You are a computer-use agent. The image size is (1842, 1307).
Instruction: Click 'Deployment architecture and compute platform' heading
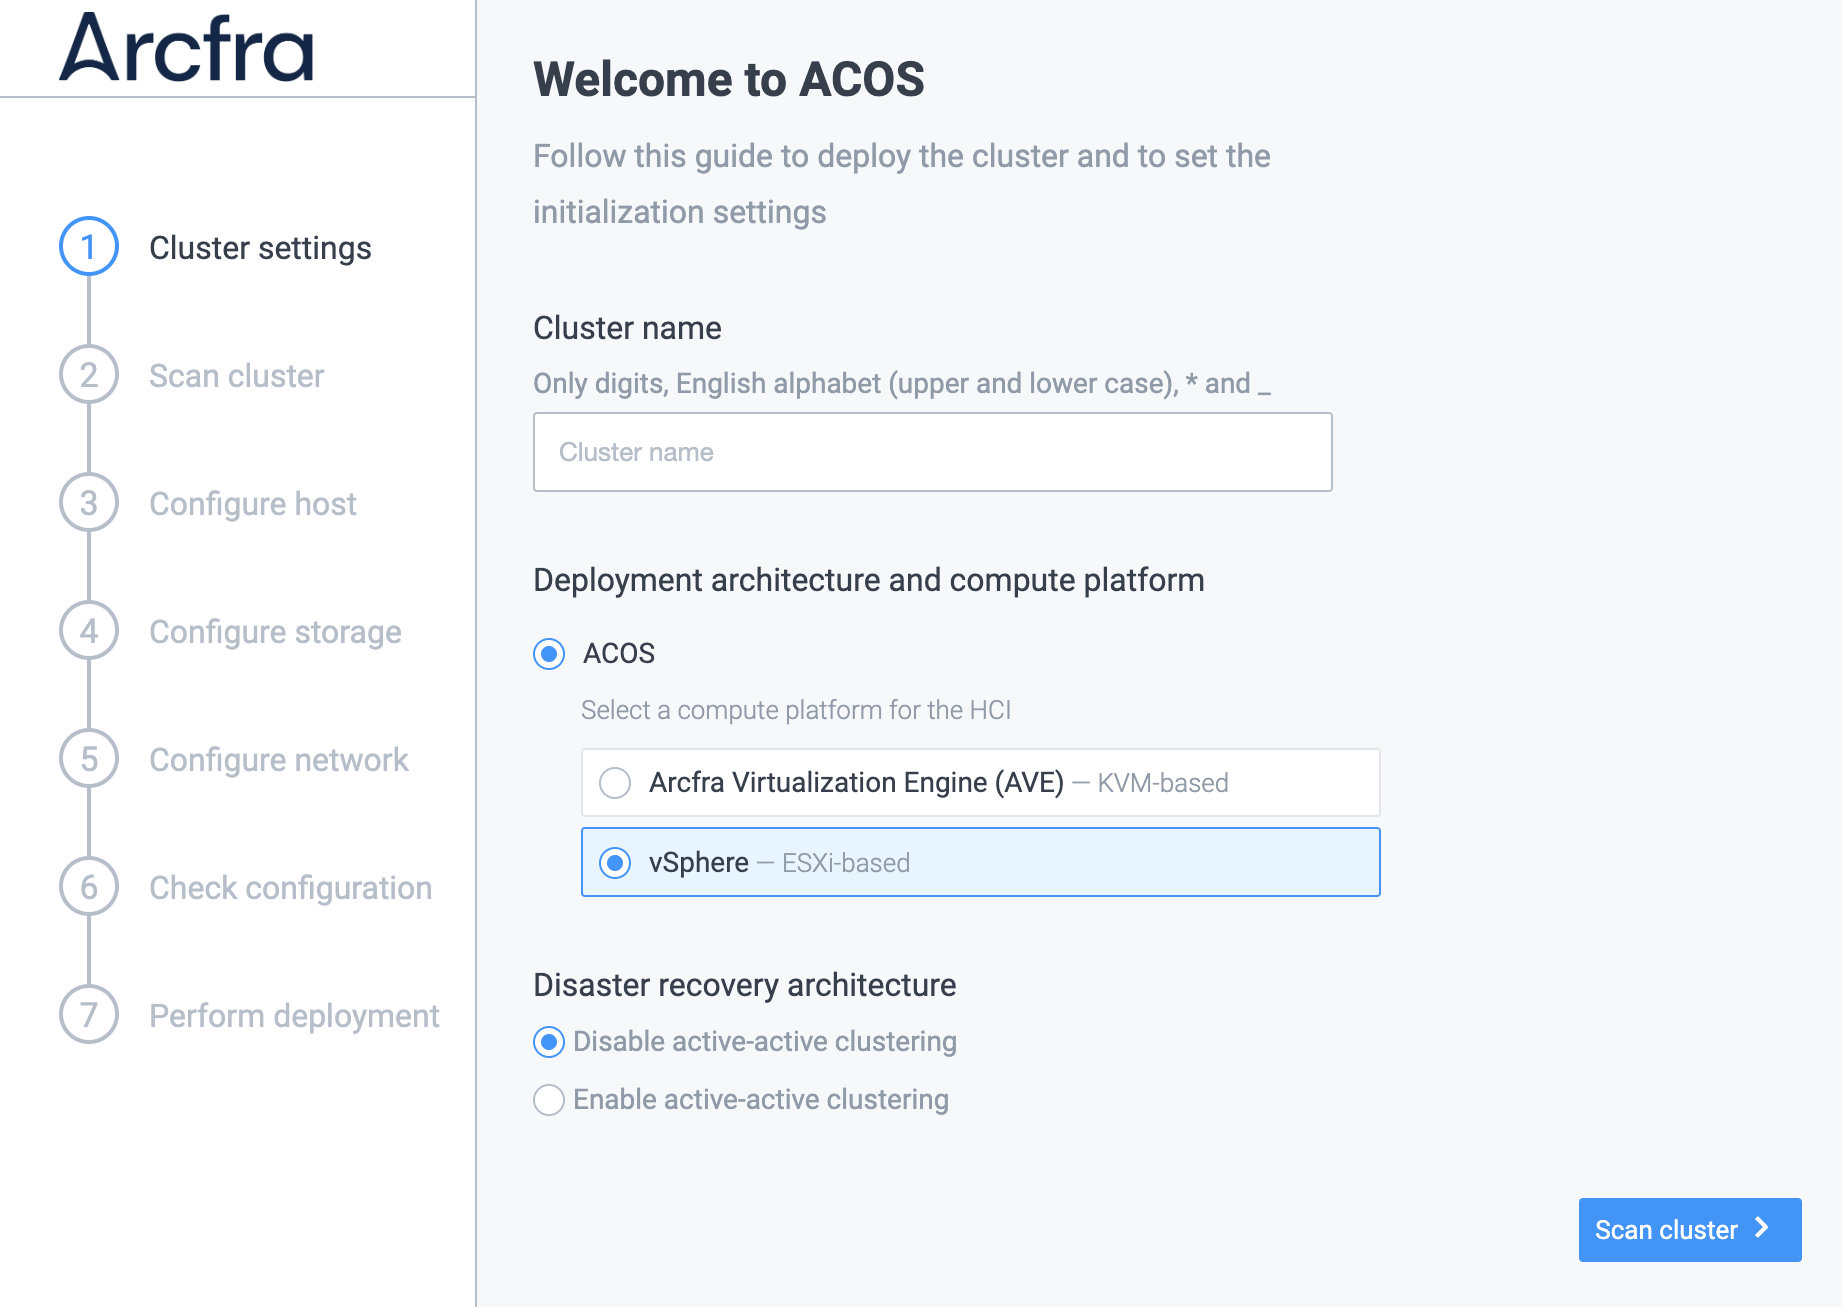coord(869,580)
